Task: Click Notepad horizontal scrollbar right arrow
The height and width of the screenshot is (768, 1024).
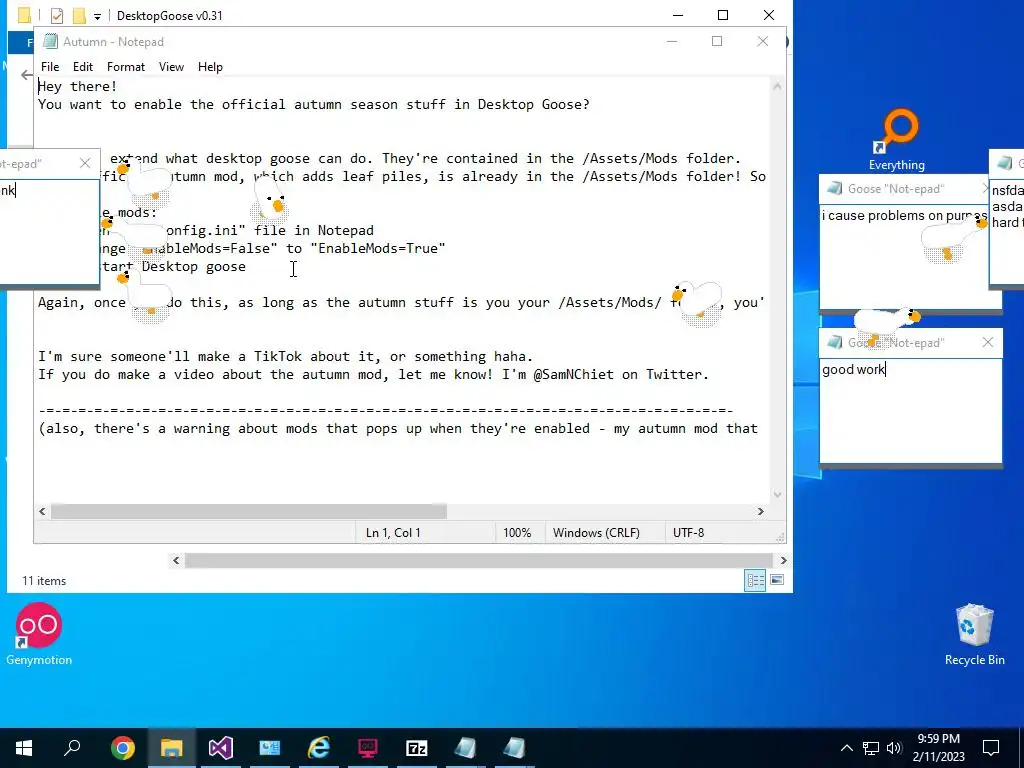Action: pos(760,511)
